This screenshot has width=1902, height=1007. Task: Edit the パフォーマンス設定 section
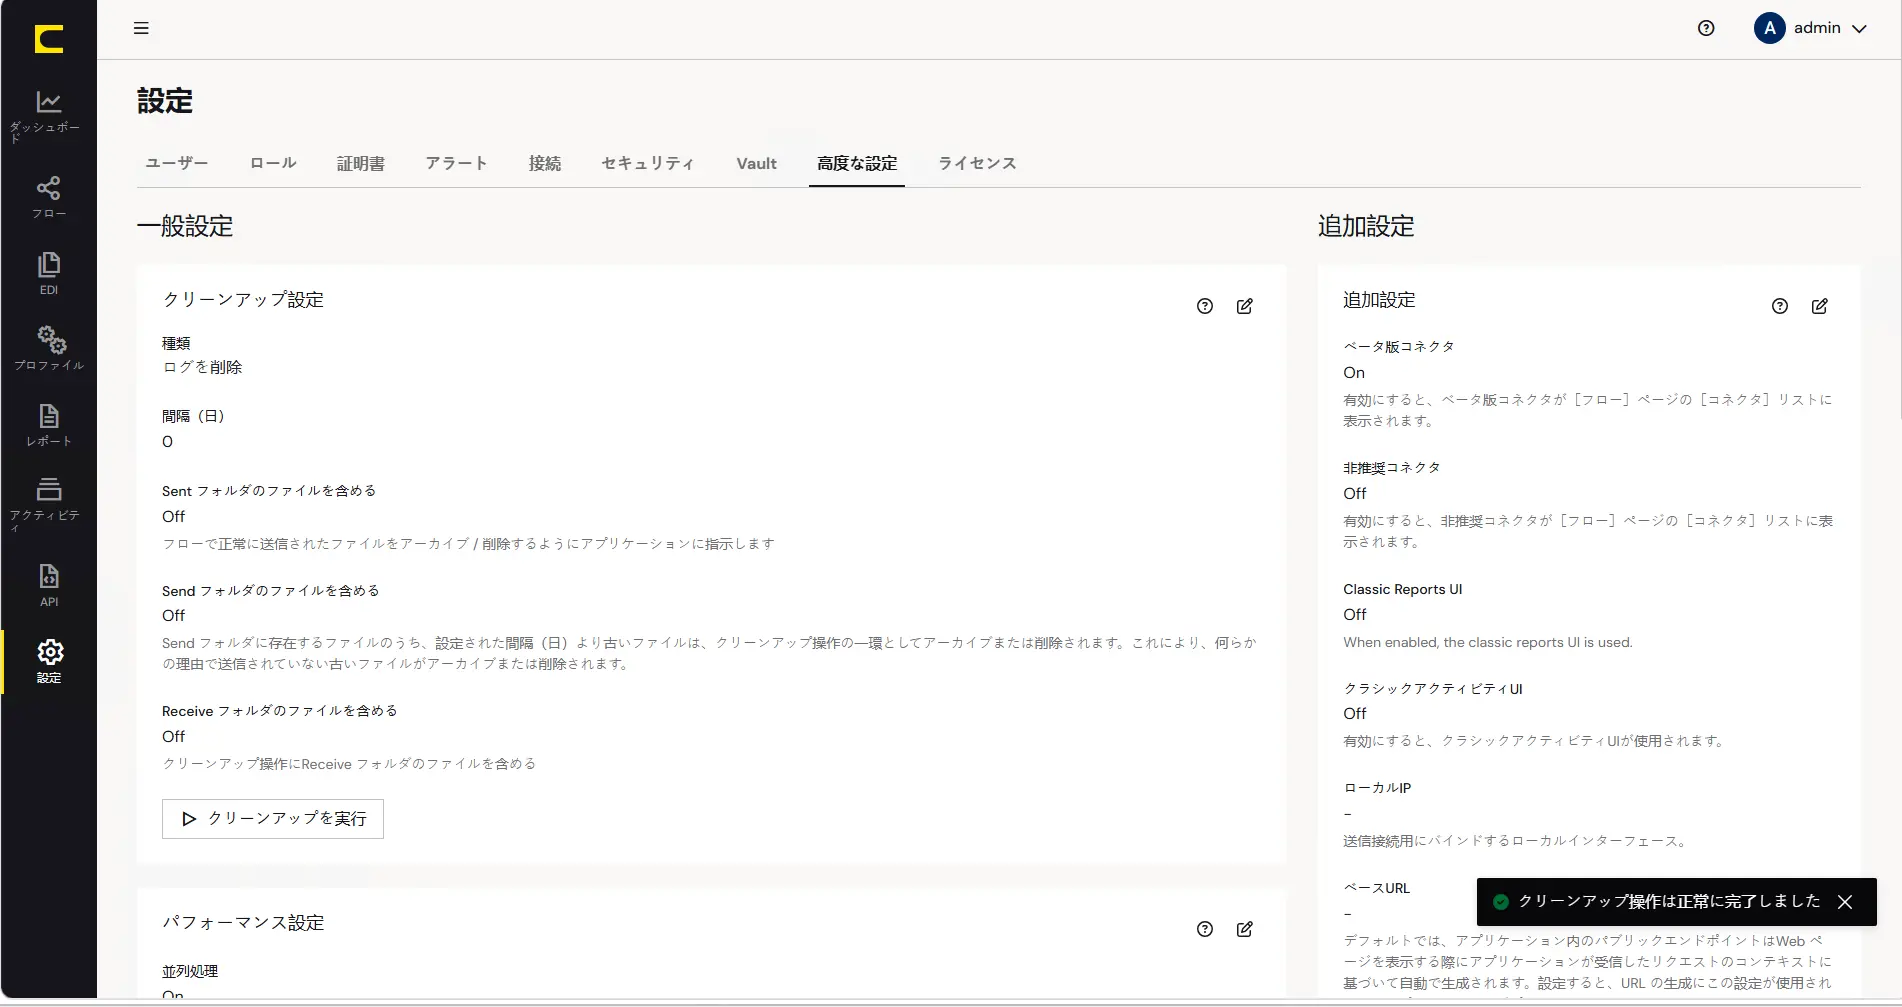point(1245,929)
